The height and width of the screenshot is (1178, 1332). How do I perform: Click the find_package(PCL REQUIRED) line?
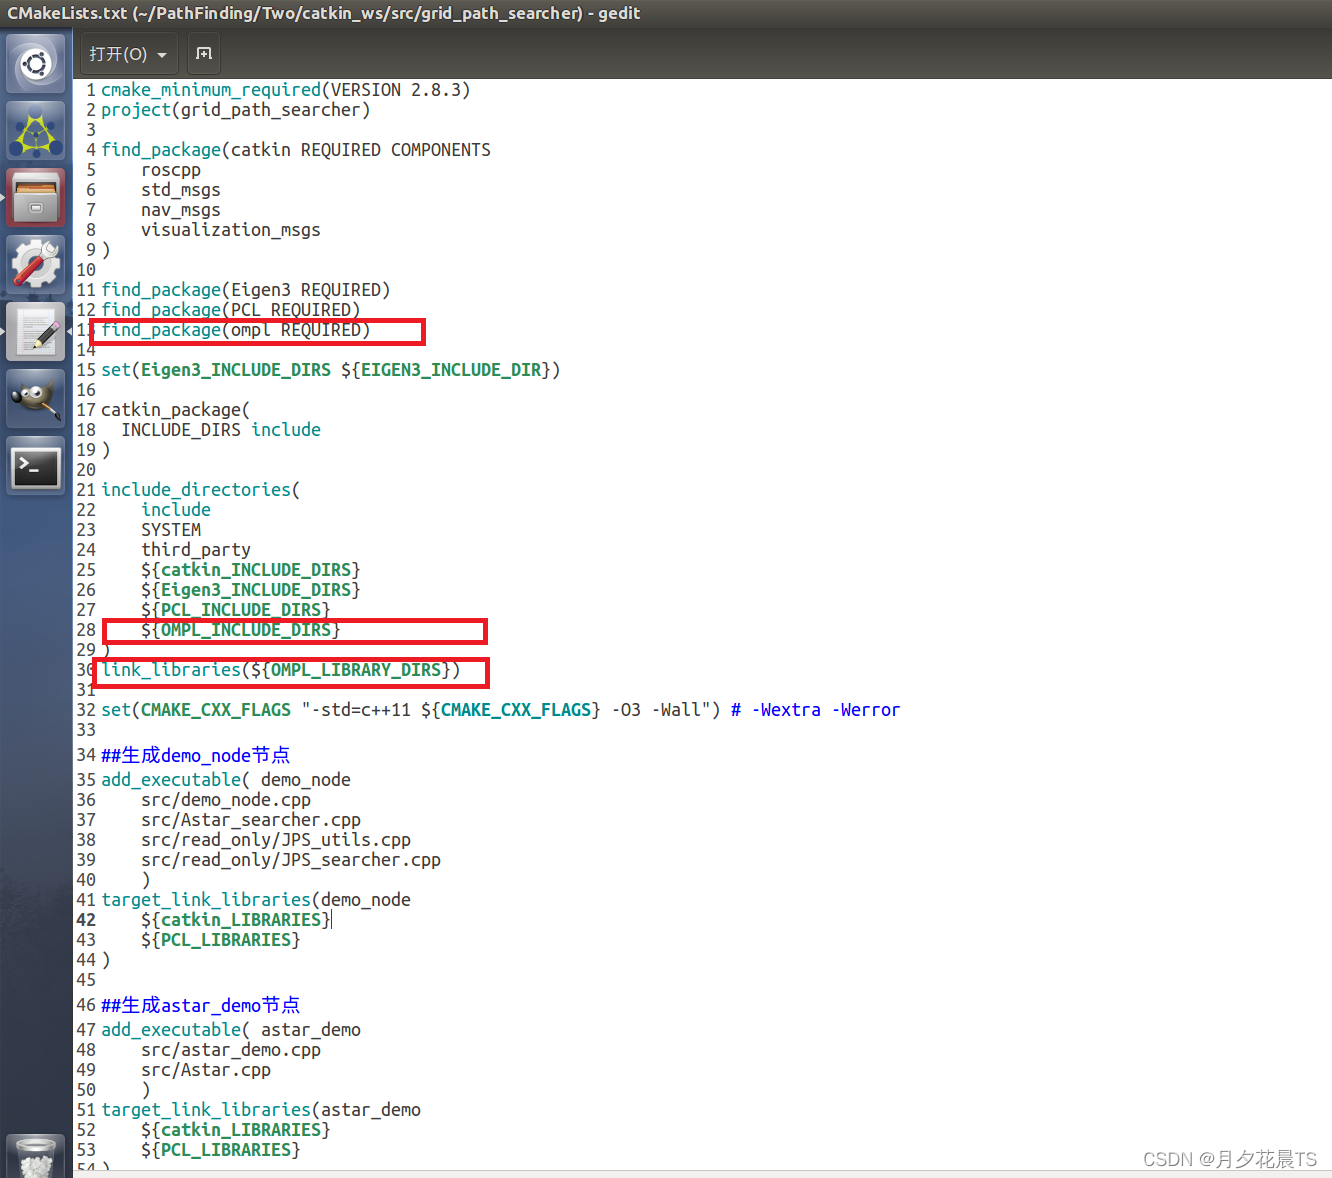231,310
